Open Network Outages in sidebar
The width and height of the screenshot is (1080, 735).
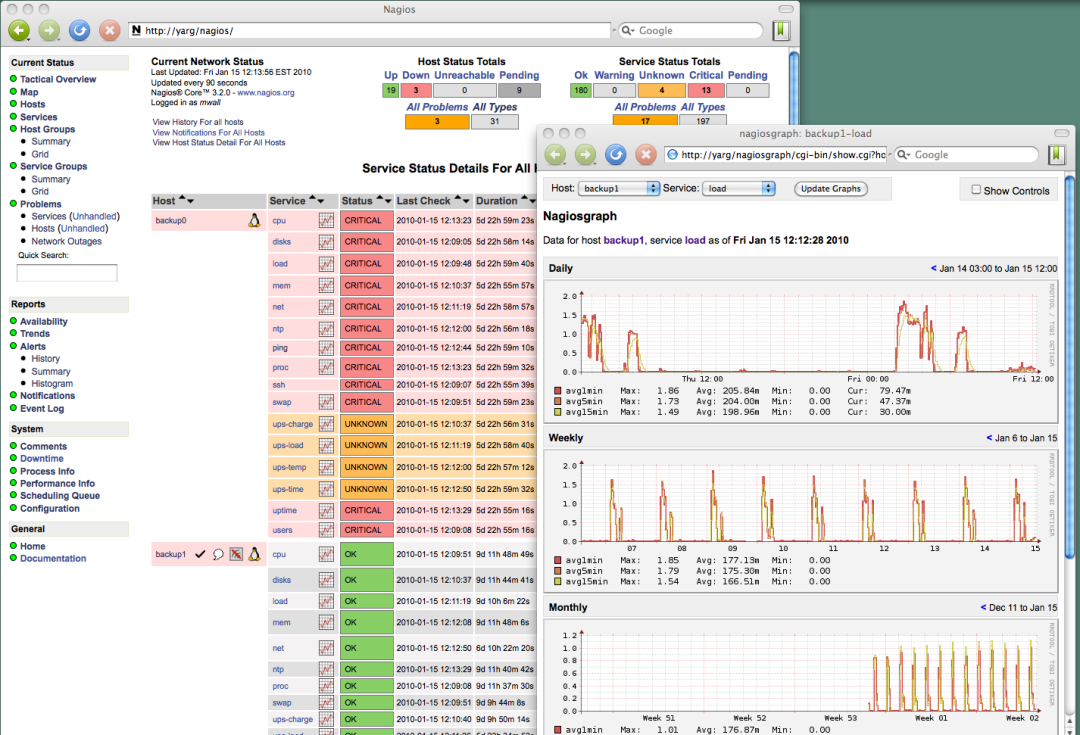66,241
